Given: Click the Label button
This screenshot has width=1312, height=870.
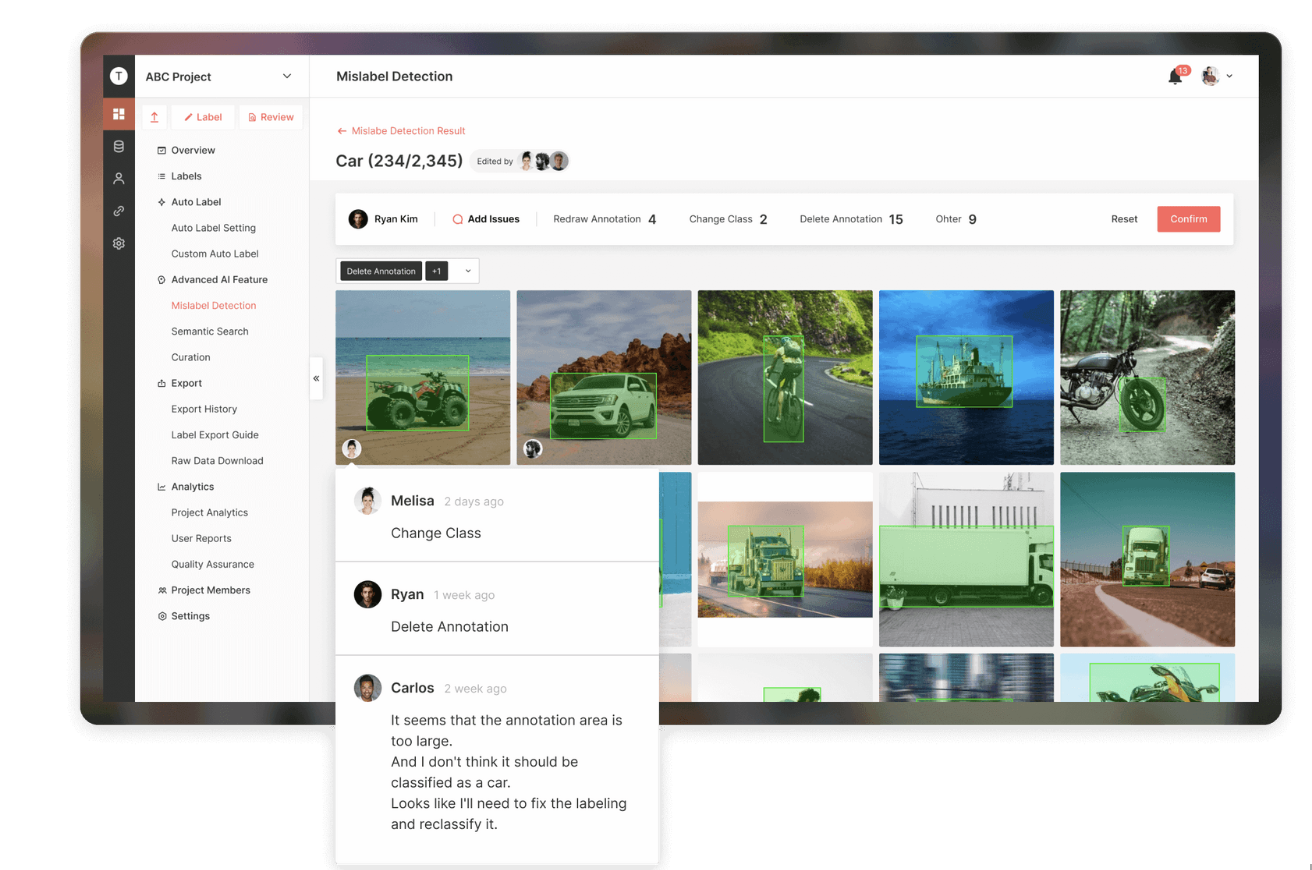Looking at the screenshot, I should point(203,117).
